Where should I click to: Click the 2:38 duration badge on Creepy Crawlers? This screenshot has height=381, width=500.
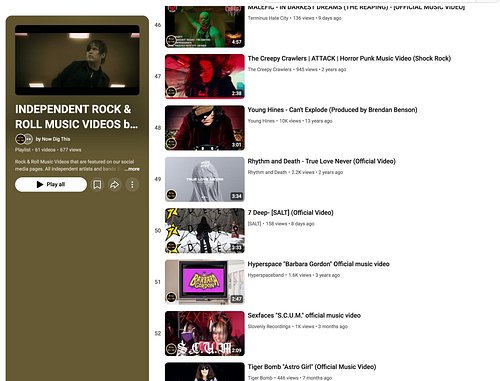point(236,93)
